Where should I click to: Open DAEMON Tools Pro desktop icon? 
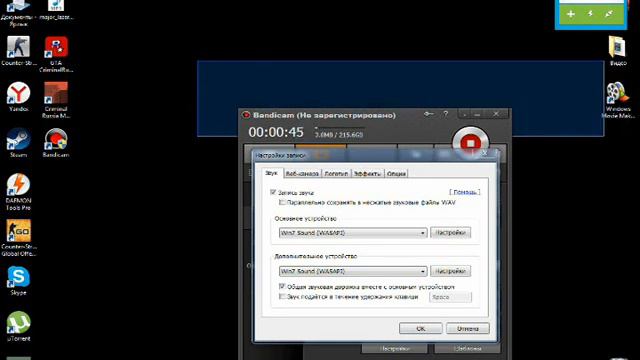click(x=18, y=192)
